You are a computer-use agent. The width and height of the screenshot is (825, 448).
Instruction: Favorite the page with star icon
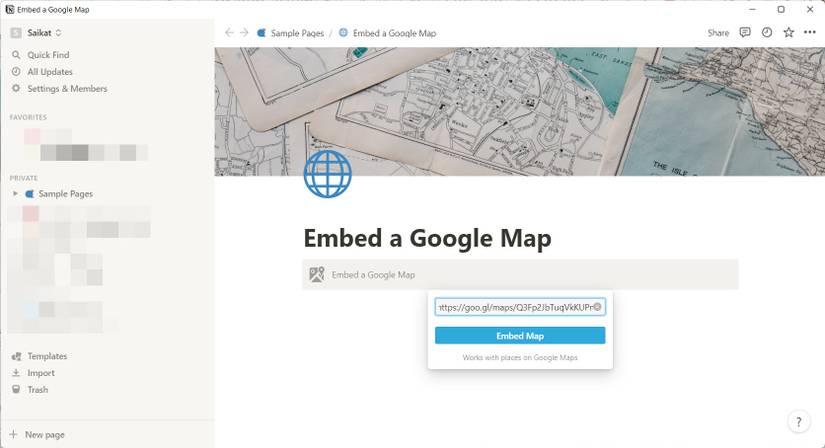pyautogui.click(x=788, y=33)
